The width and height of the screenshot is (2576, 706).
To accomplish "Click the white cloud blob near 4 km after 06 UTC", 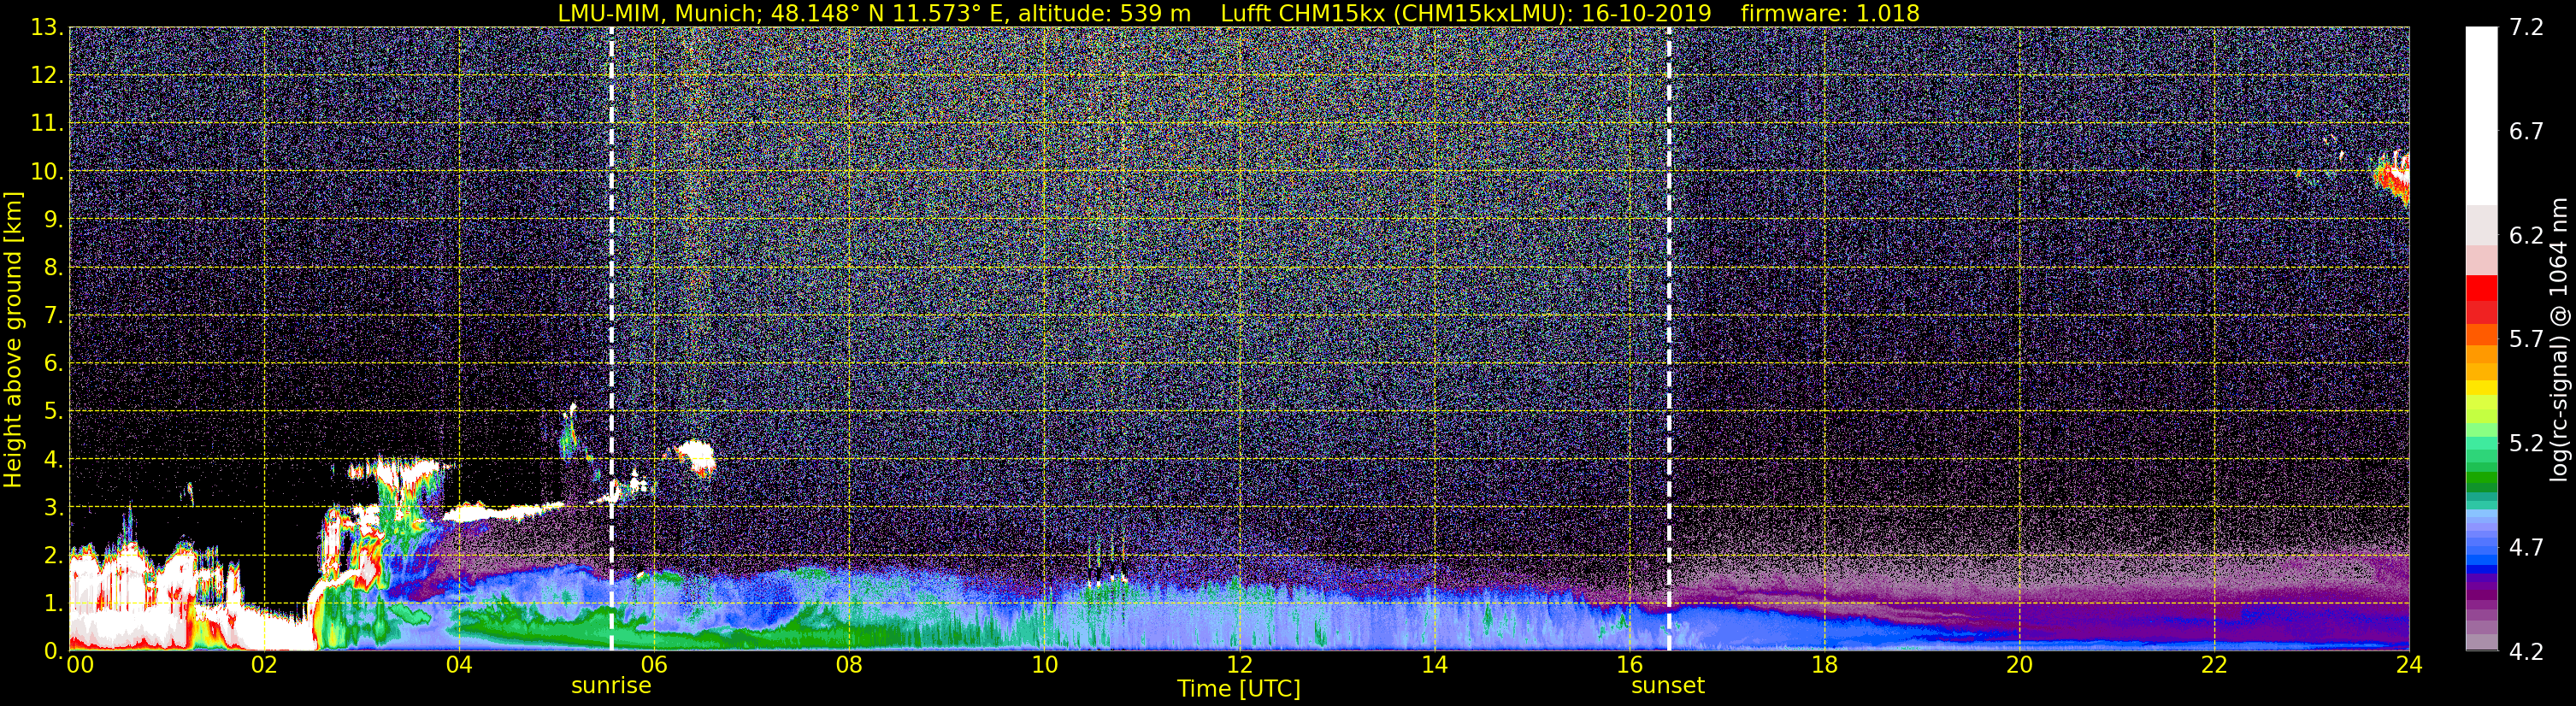I will [x=696, y=457].
